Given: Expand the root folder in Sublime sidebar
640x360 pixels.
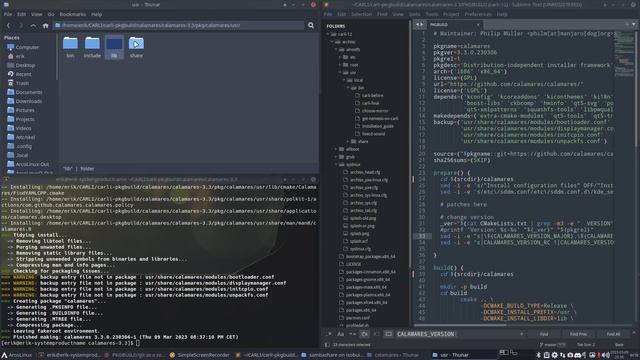Looking at the screenshot, I should tap(340, 65).
